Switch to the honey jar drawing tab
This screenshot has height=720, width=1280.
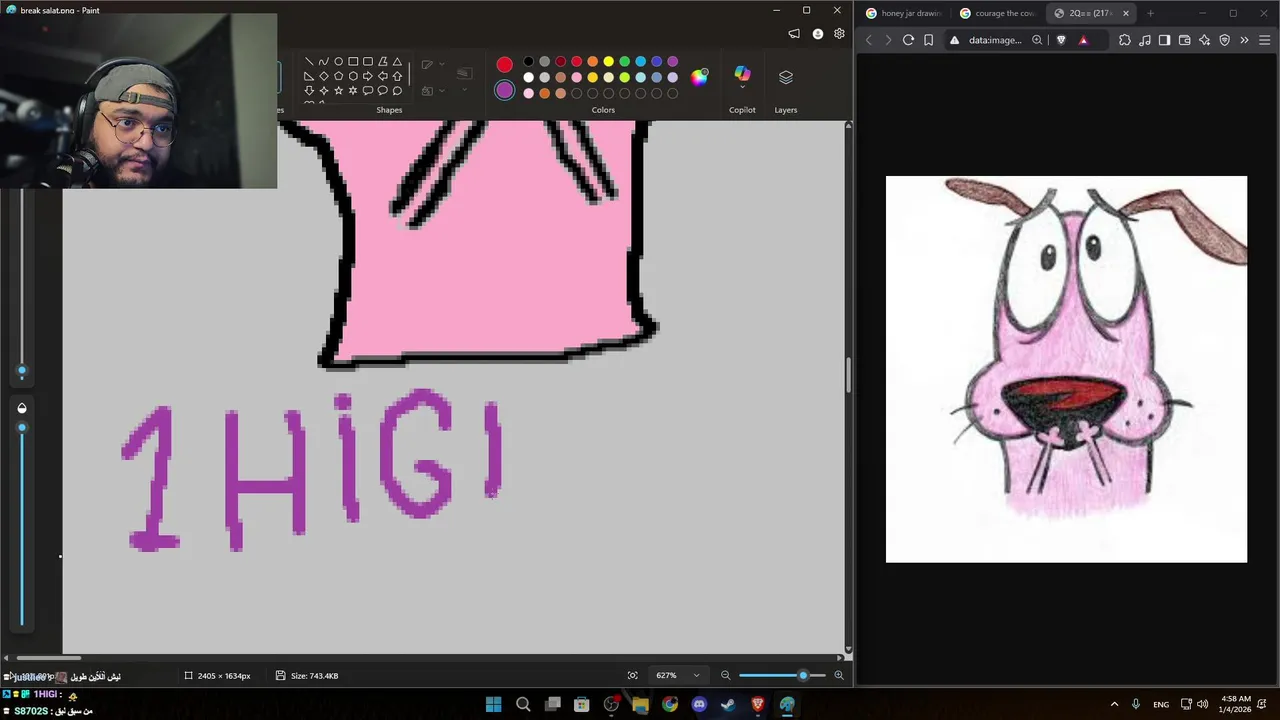point(903,13)
